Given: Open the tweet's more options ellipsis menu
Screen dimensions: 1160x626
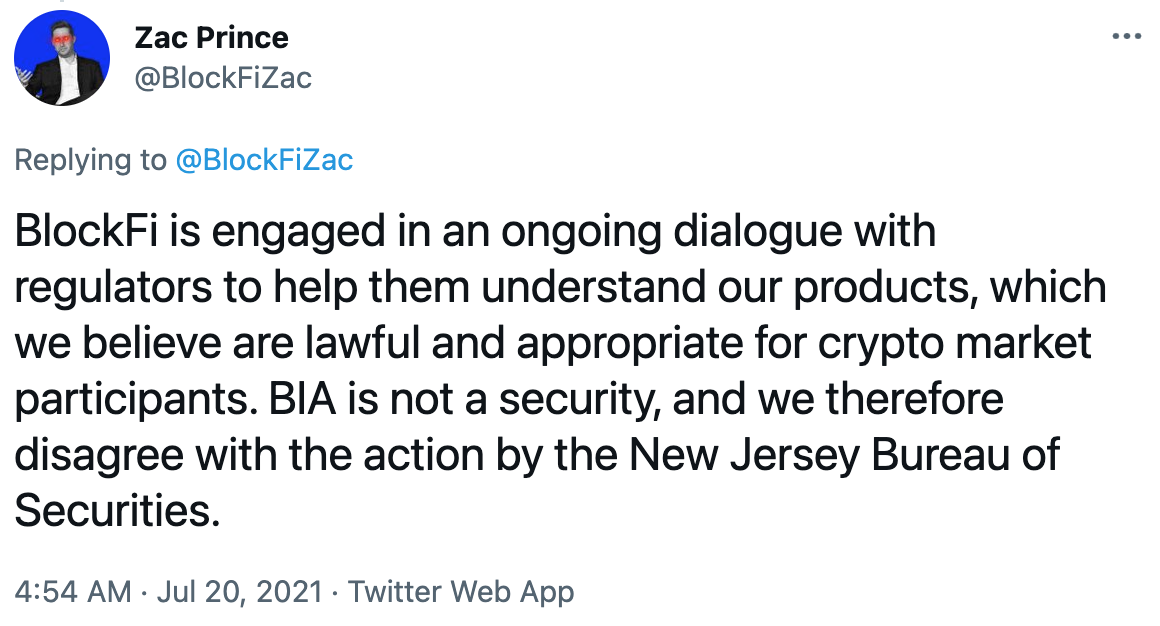Looking at the screenshot, I should point(1126,37).
